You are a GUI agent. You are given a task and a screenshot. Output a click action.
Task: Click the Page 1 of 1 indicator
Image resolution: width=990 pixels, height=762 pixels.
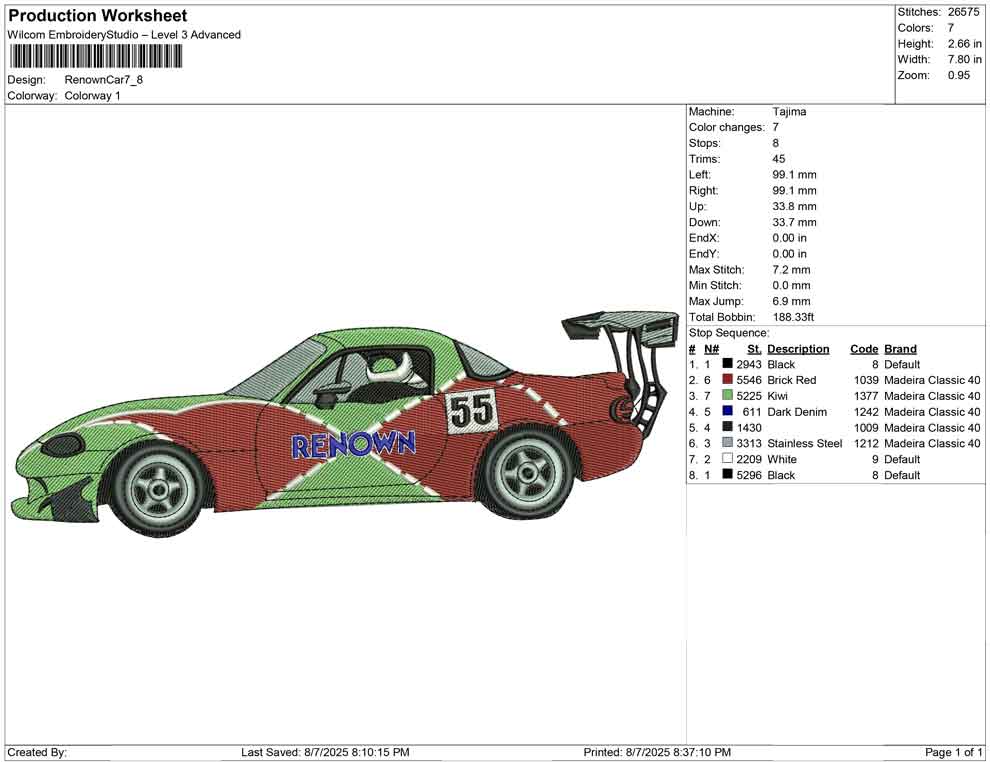coord(953,752)
